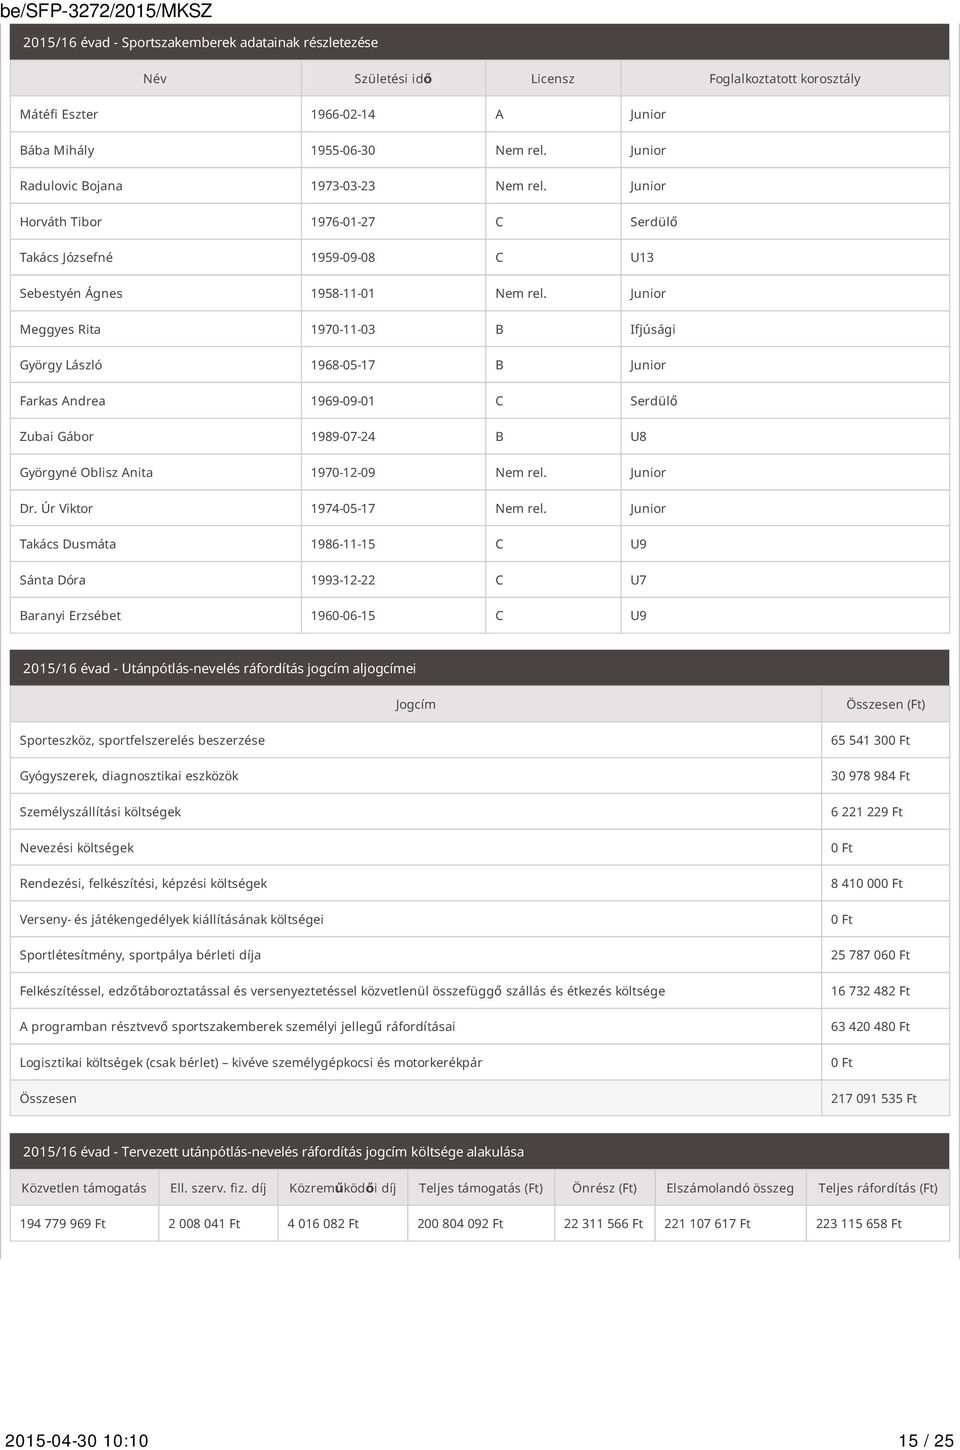
Task: Click the Teljes ráfordítás value 223 115 658 Ft
Action: coord(858,1224)
